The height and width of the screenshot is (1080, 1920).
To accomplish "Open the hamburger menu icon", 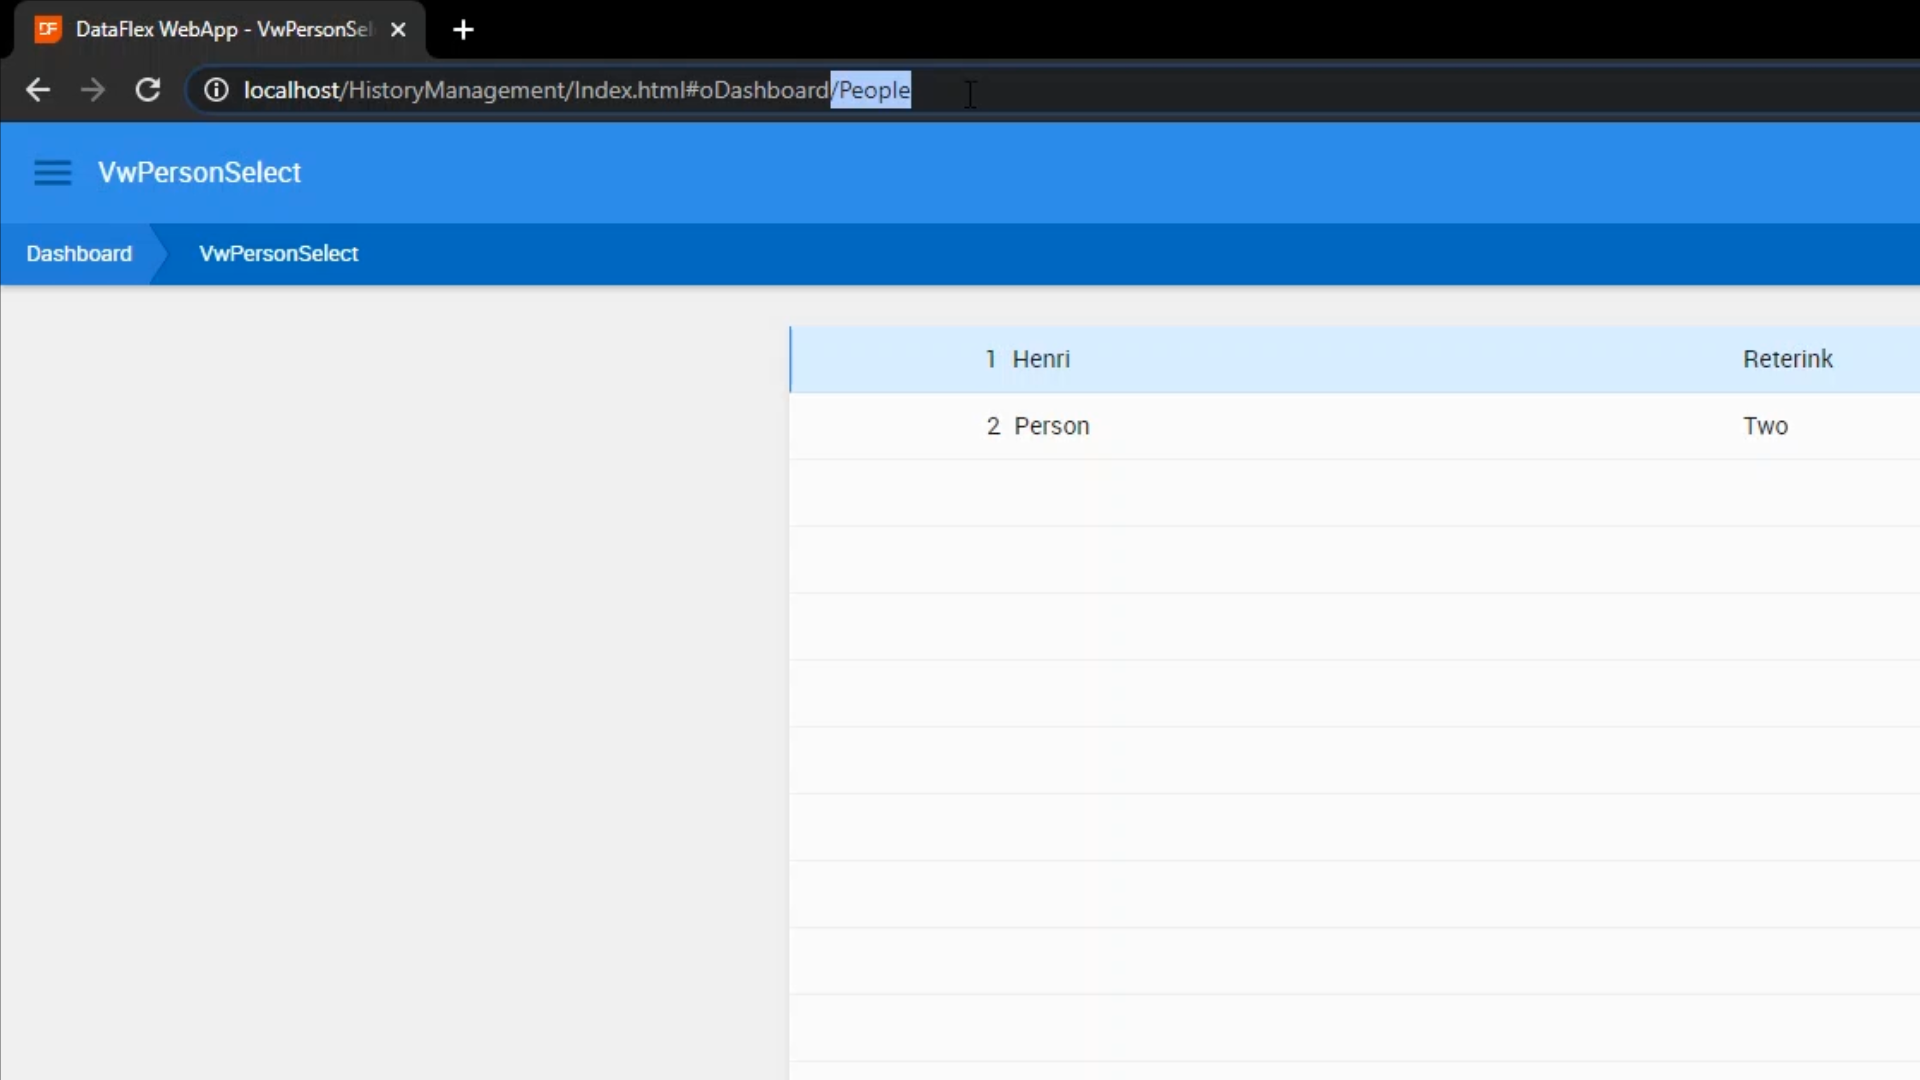I will tap(52, 173).
